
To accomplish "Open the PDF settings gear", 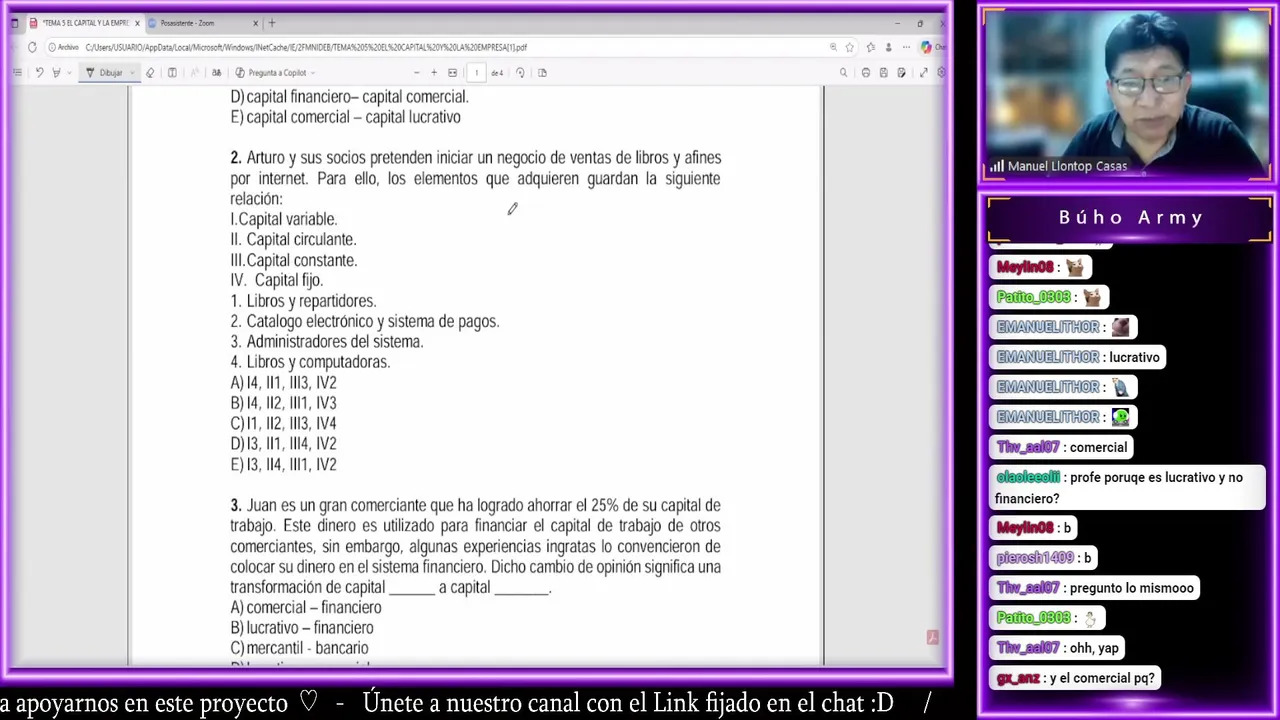I will point(941,72).
